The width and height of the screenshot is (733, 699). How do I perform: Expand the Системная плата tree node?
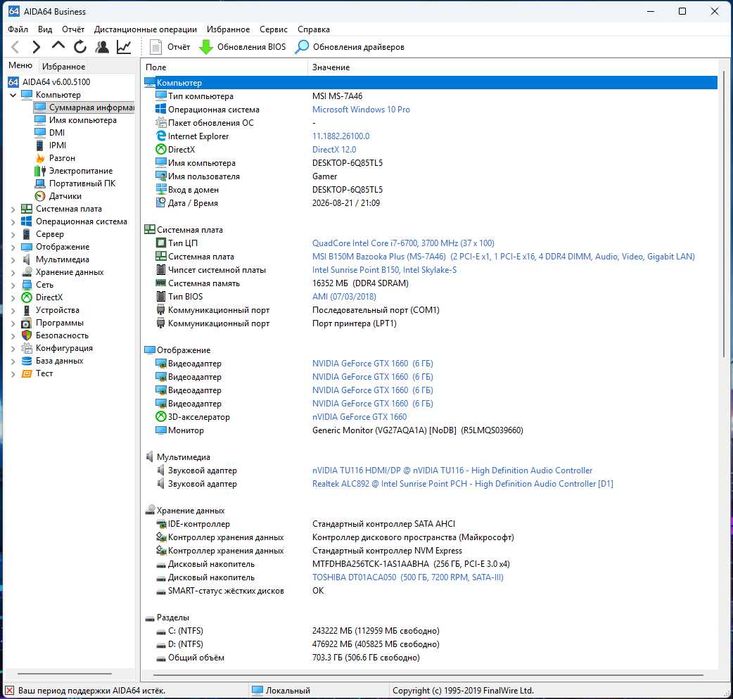tap(13, 209)
